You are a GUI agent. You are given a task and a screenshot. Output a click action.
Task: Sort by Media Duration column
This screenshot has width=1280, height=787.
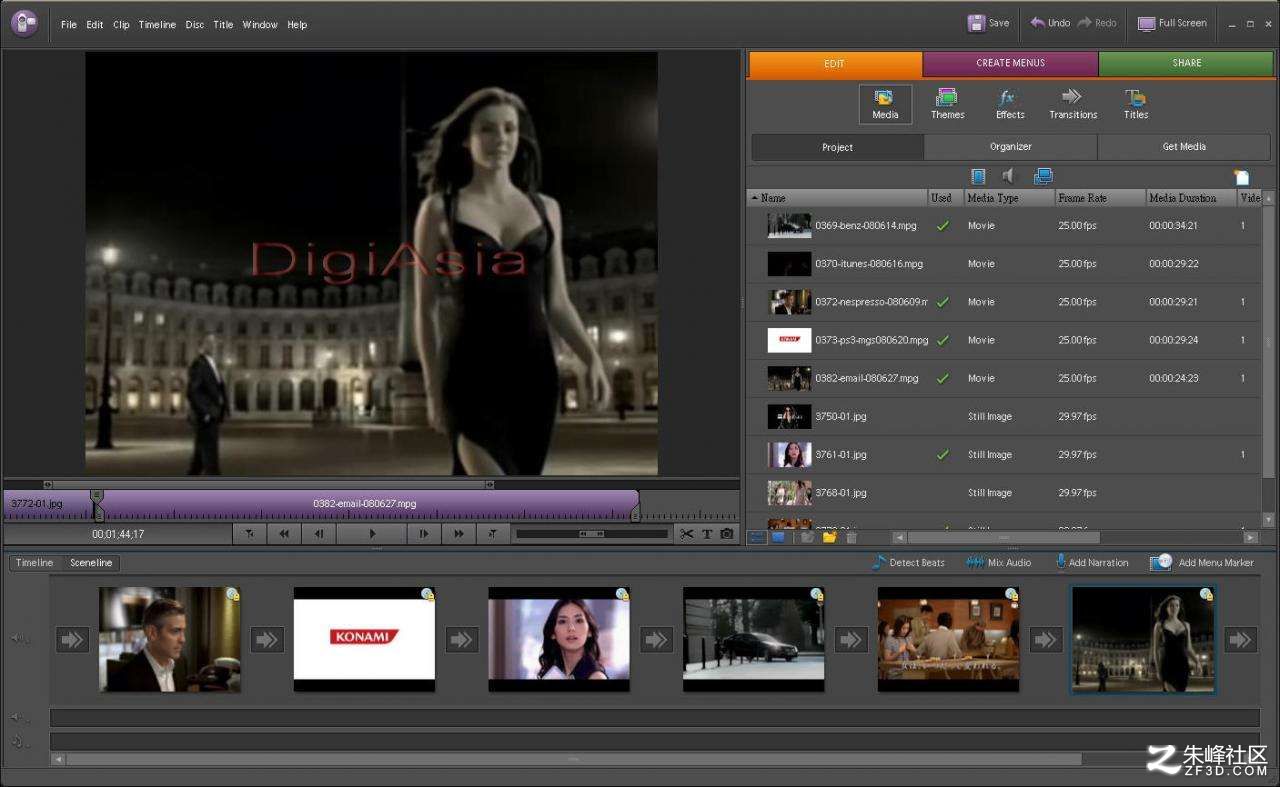tap(1190, 198)
